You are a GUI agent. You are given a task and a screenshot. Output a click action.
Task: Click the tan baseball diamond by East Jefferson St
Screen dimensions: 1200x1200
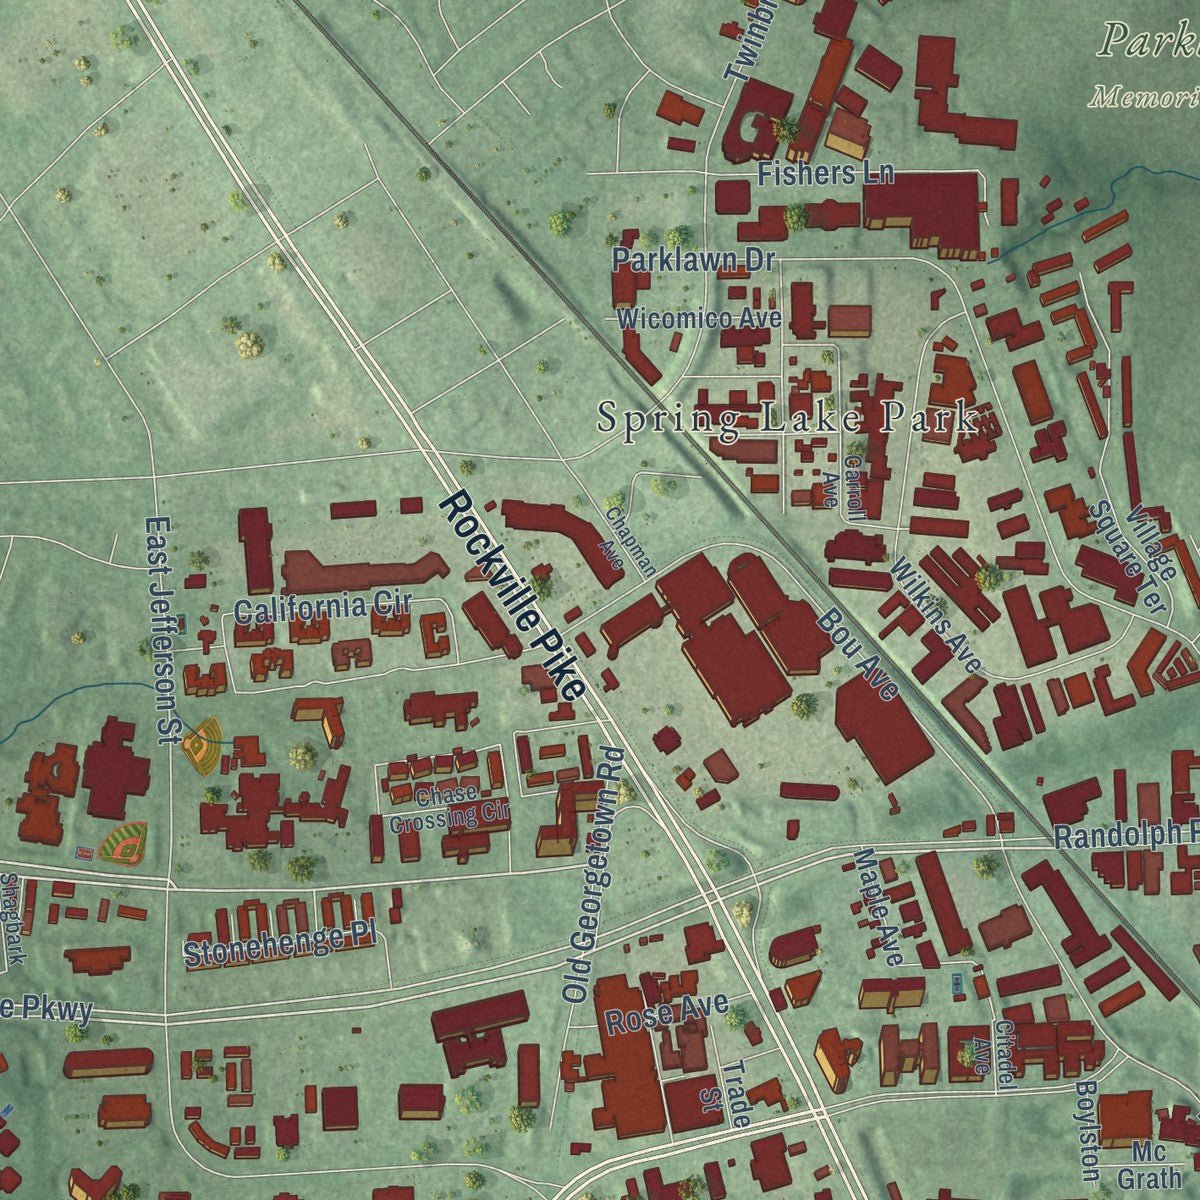tap(203, 745)
